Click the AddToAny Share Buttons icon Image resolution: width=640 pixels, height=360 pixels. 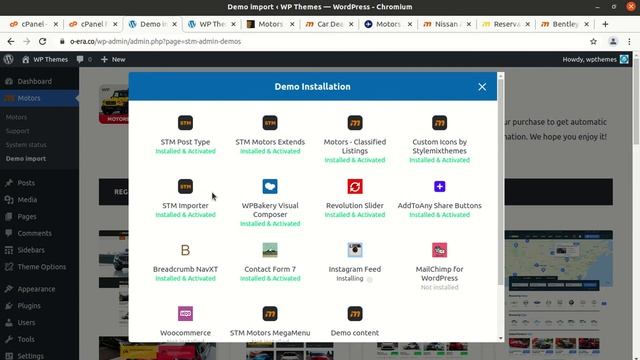click(x=440, y=187)
